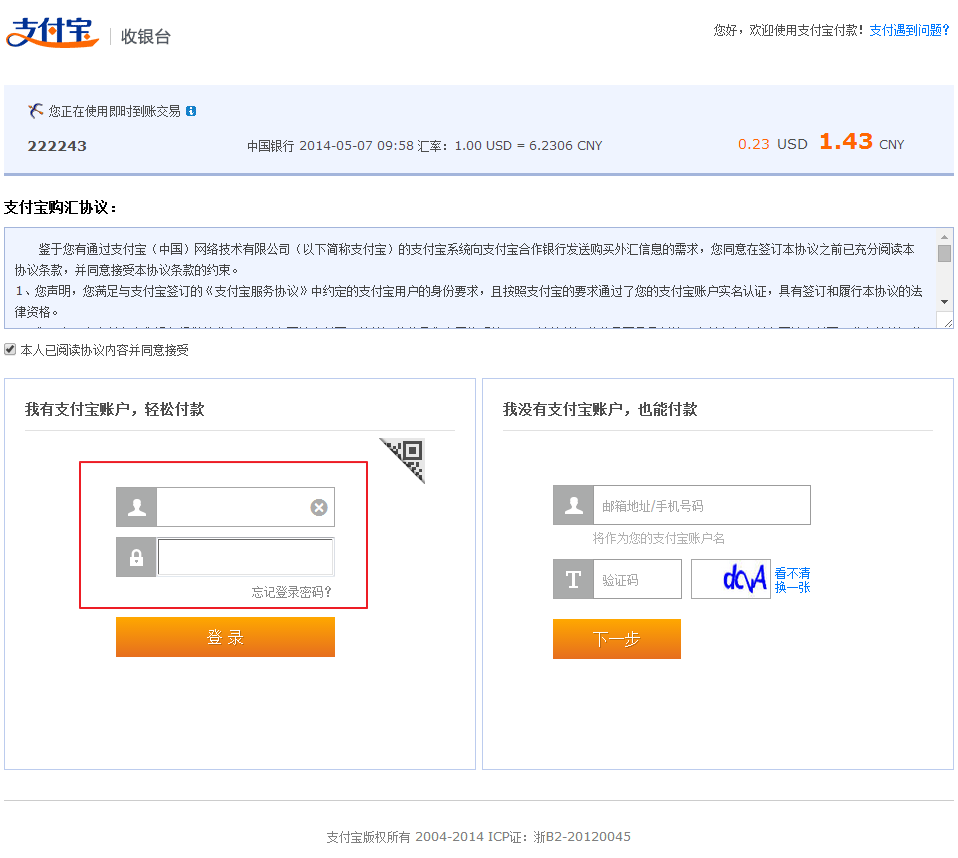Switch to QR code login icon

click(403, 460)
